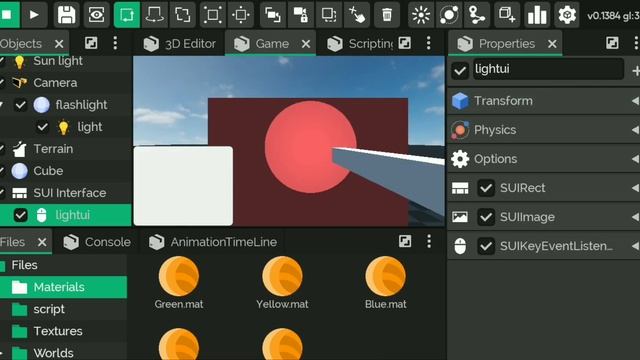Click the duplicate object icon

(272, 15)
